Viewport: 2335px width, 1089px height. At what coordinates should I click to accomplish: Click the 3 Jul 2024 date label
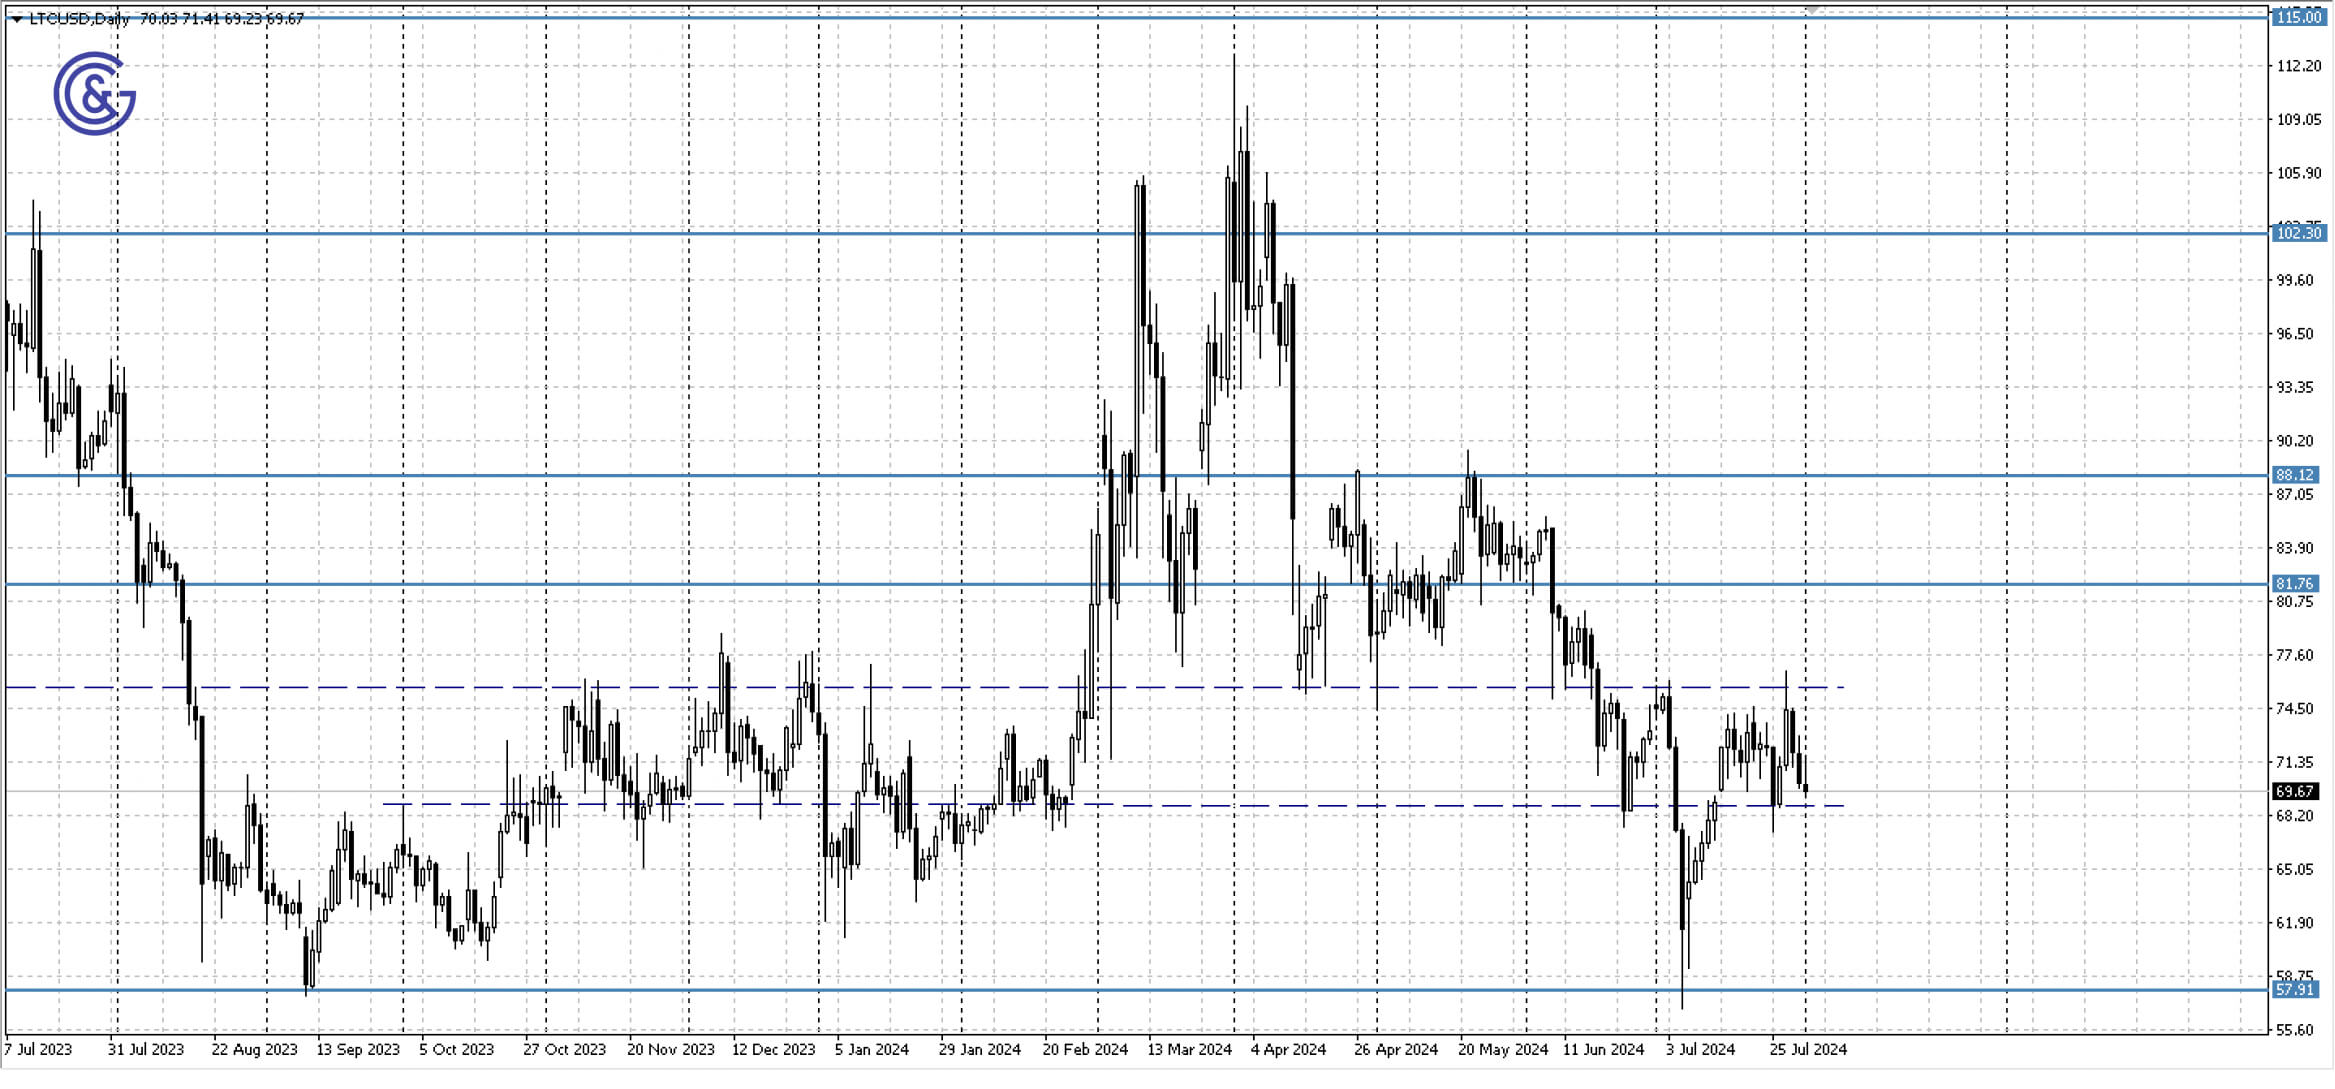pyautogui.click(x=1700, y=1049)
